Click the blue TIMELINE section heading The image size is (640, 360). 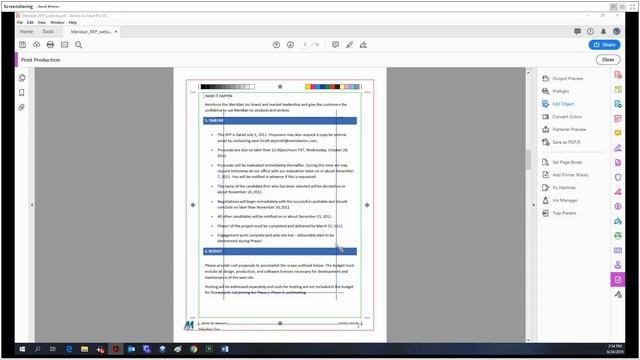[x=280, y=121]
